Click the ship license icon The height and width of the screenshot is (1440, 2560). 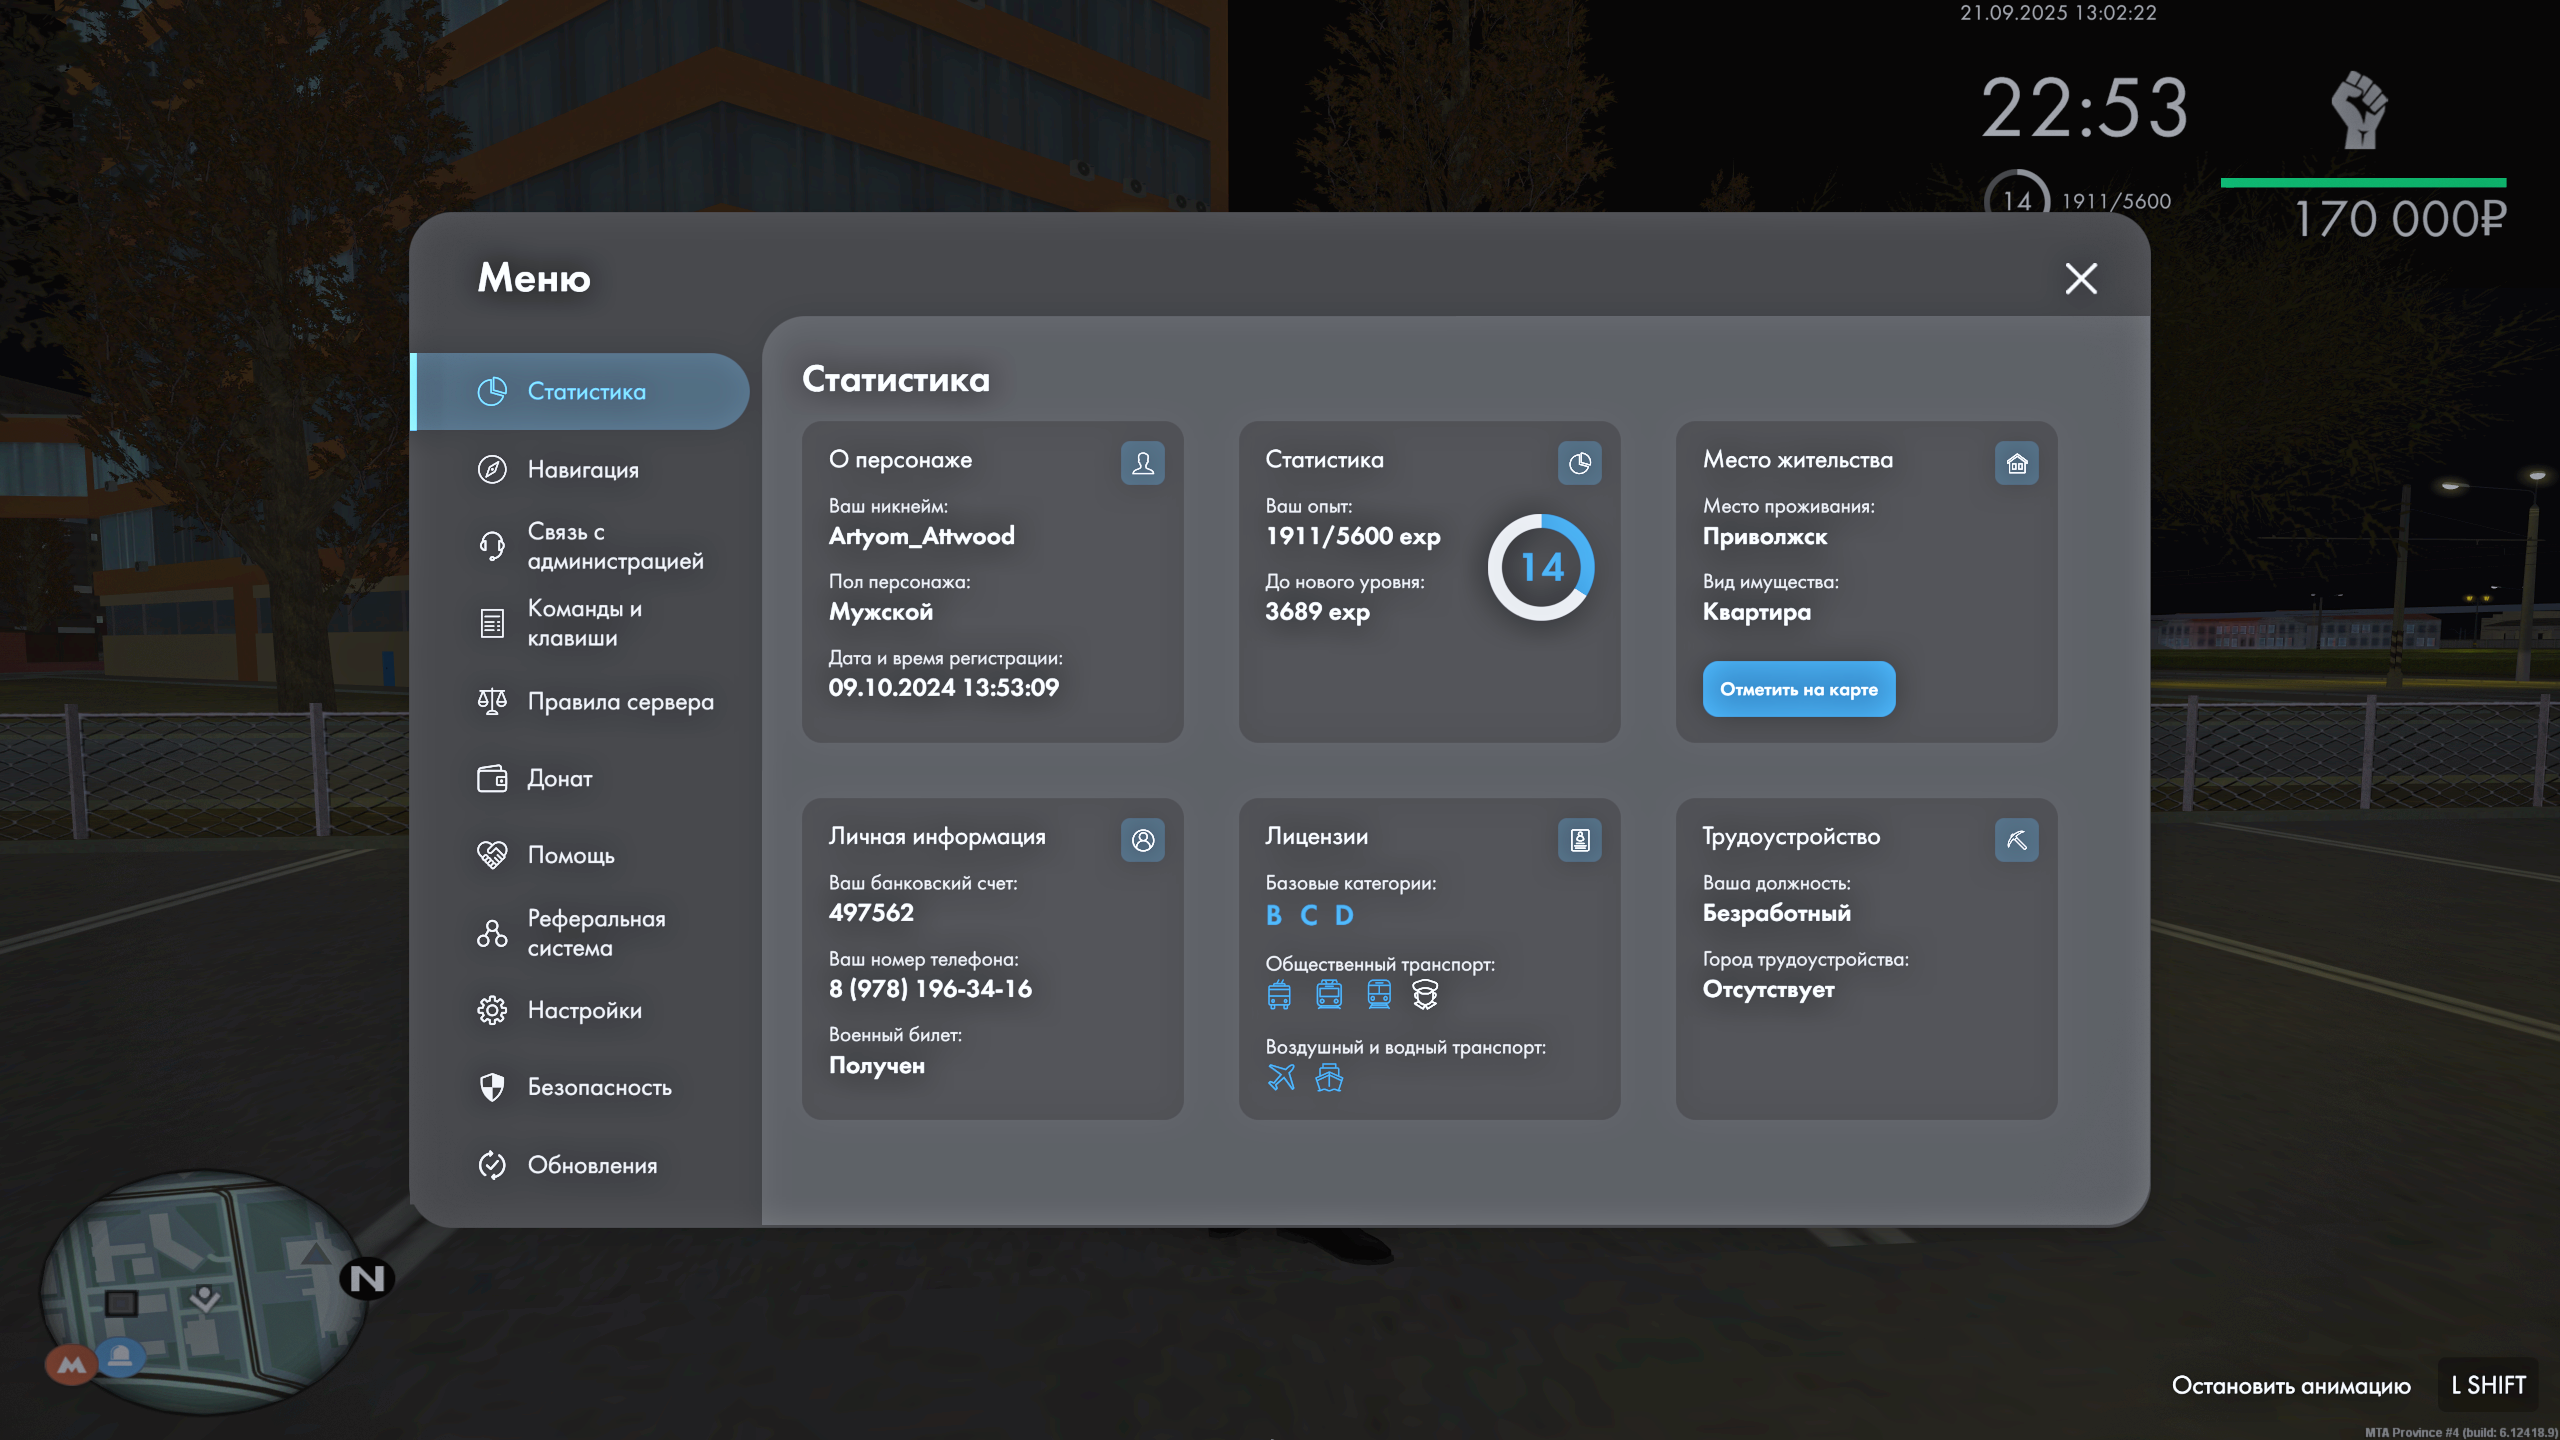tap(1329, 1077)
